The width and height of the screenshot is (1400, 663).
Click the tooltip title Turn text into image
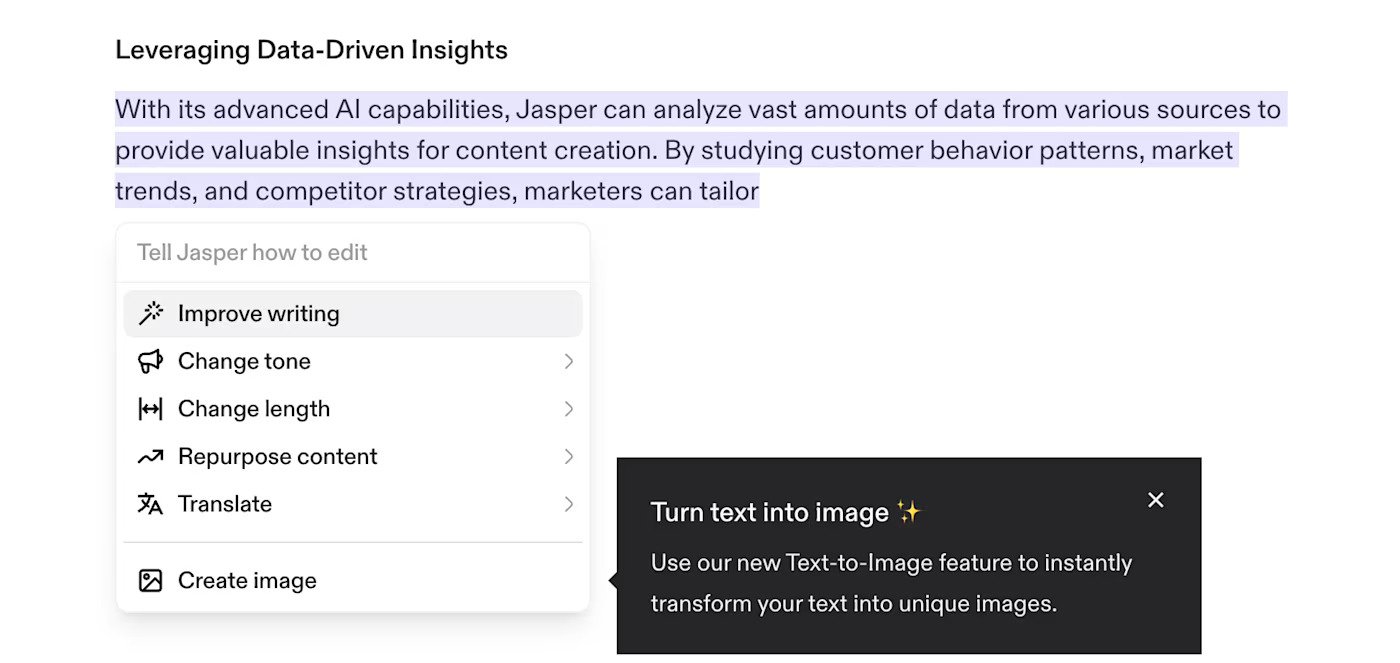[769, 513]
